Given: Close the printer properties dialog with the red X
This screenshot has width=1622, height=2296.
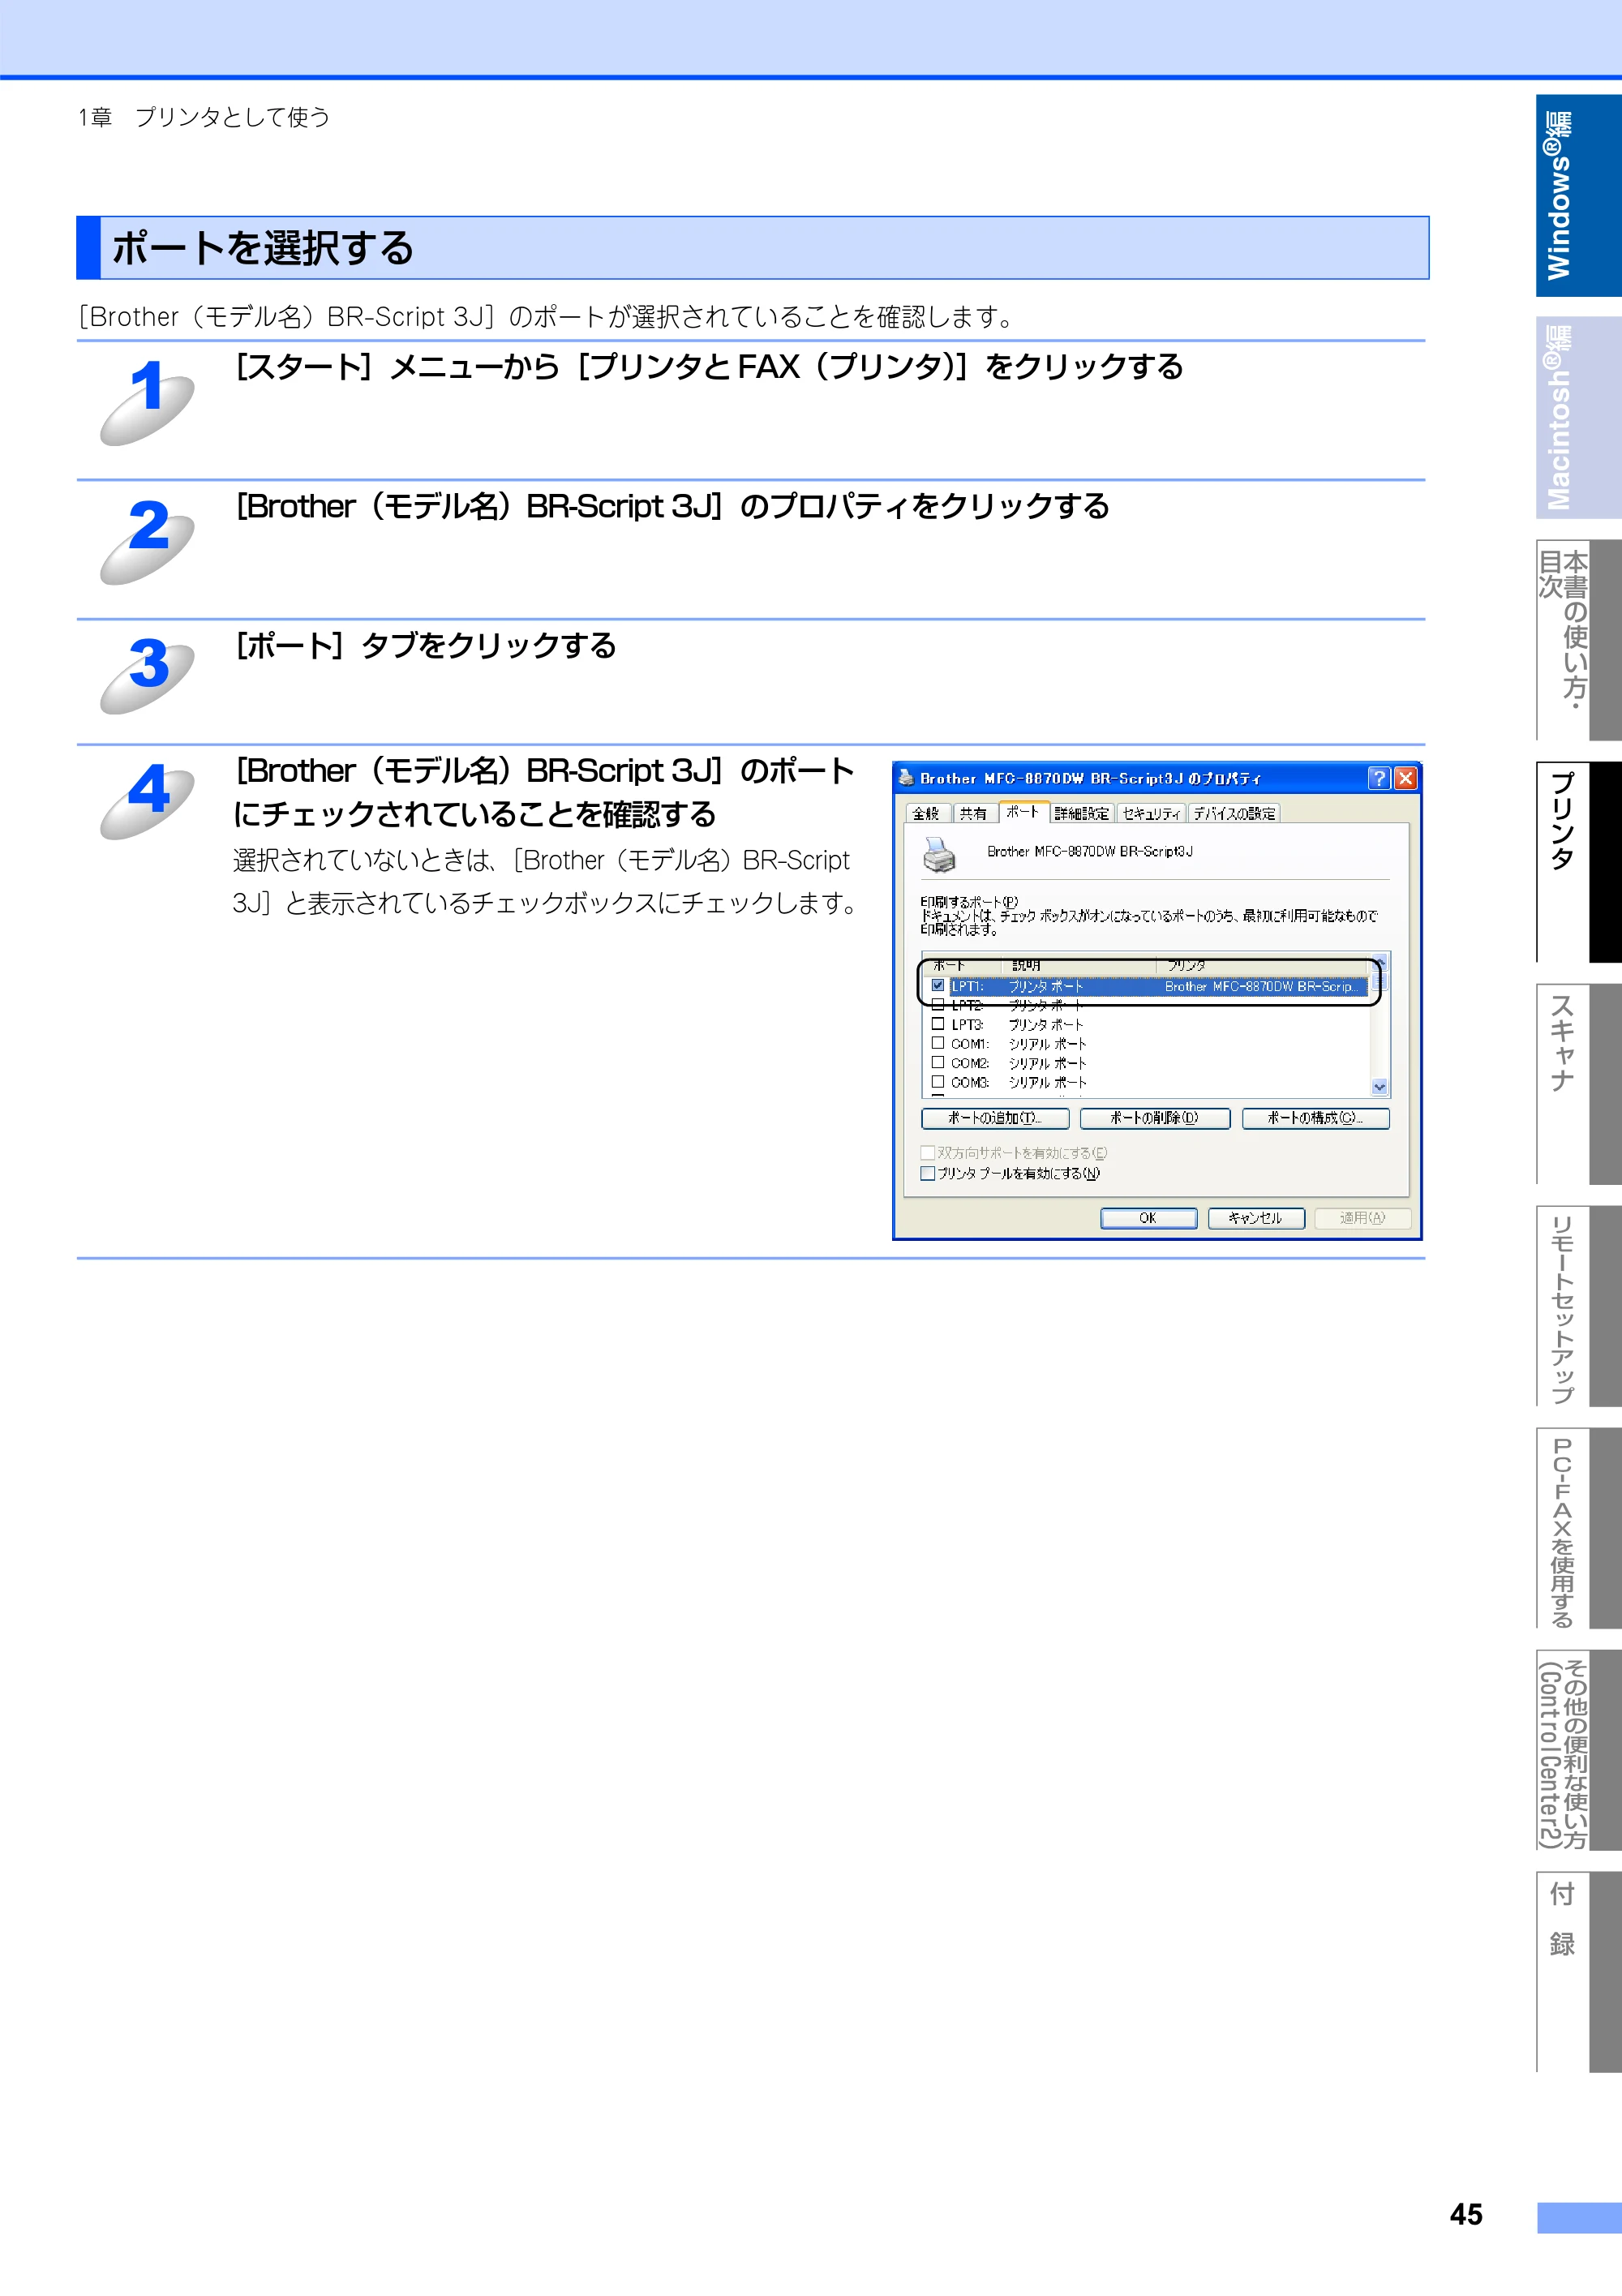Looking at the screenshot, I should 1405,778.
